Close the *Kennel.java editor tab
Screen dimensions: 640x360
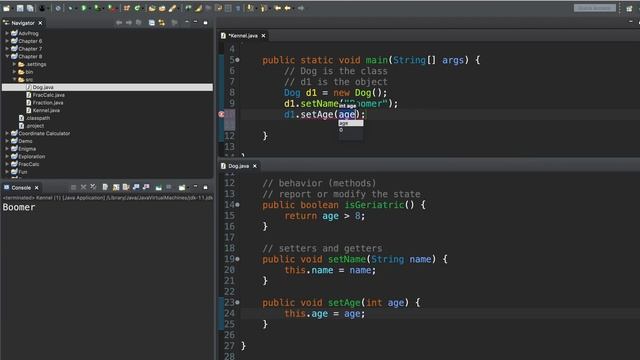pos(263,36)
